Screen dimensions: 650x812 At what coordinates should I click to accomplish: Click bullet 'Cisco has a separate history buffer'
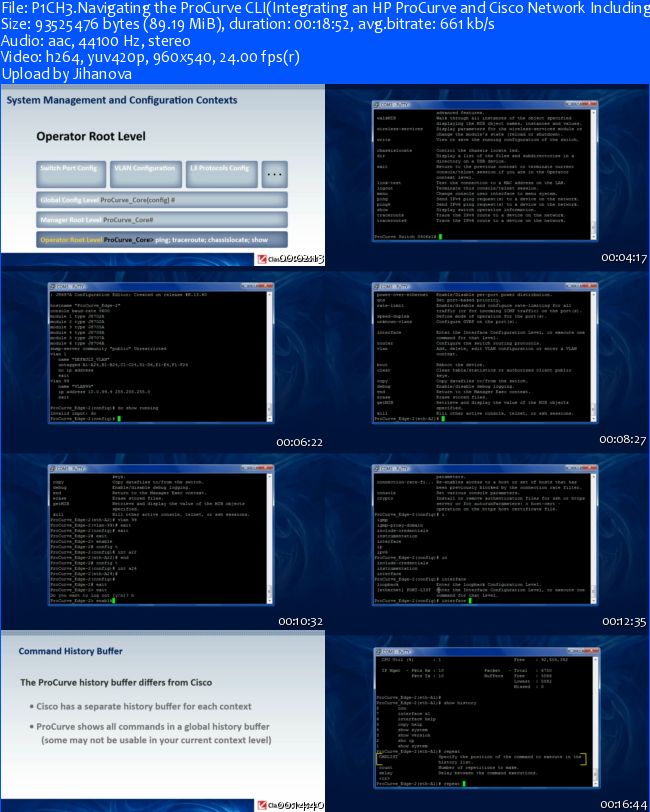[x=141, y=706]
